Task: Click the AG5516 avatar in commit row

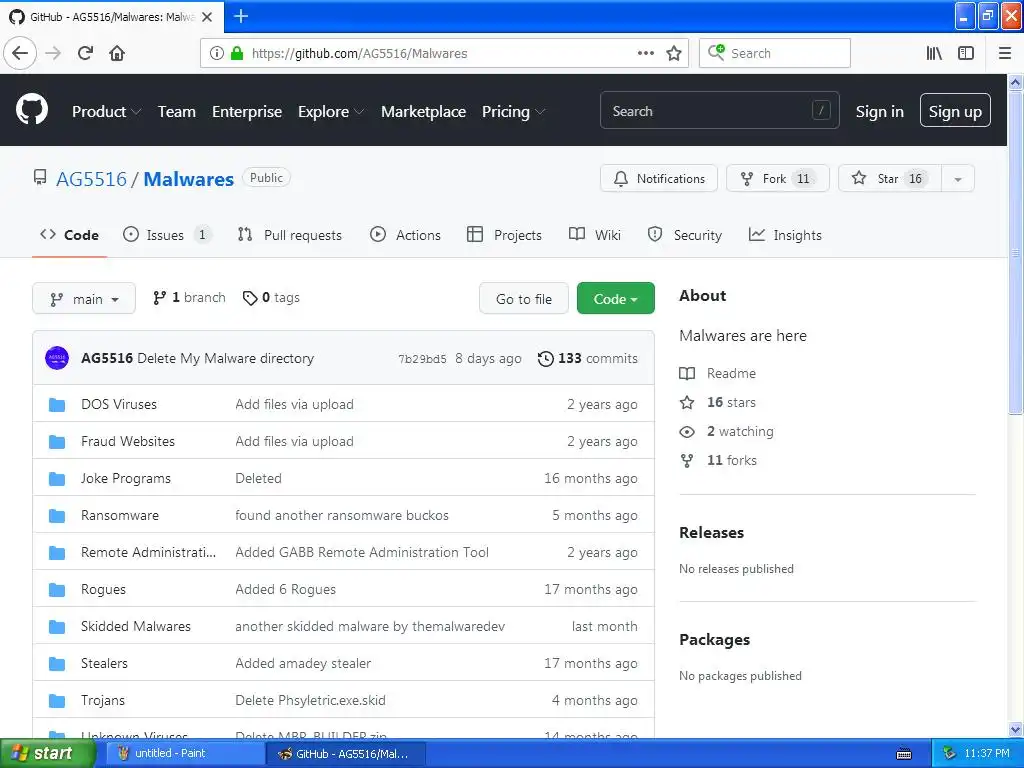Action: 57,358
